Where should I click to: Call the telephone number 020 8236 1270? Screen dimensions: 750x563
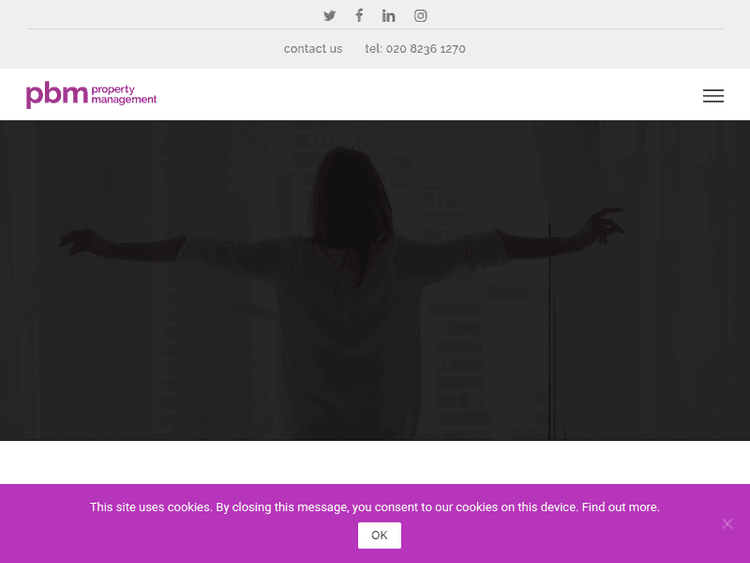click(415, 49)
